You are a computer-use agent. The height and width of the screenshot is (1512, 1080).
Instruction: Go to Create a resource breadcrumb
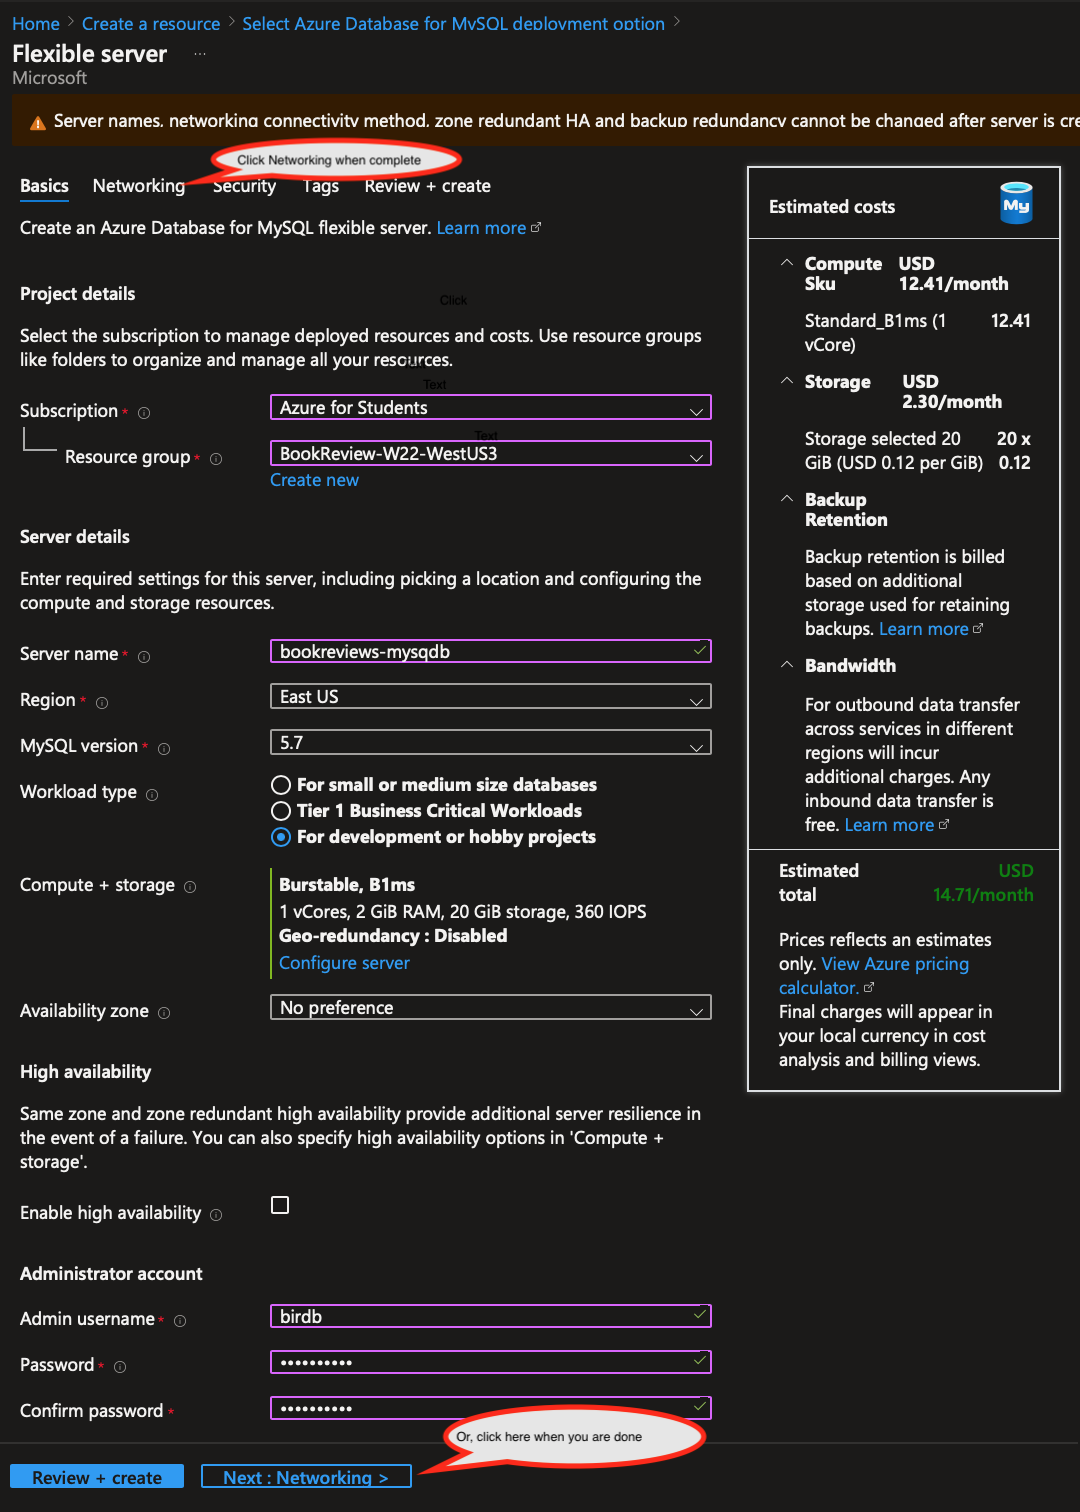tap(151, 24)
